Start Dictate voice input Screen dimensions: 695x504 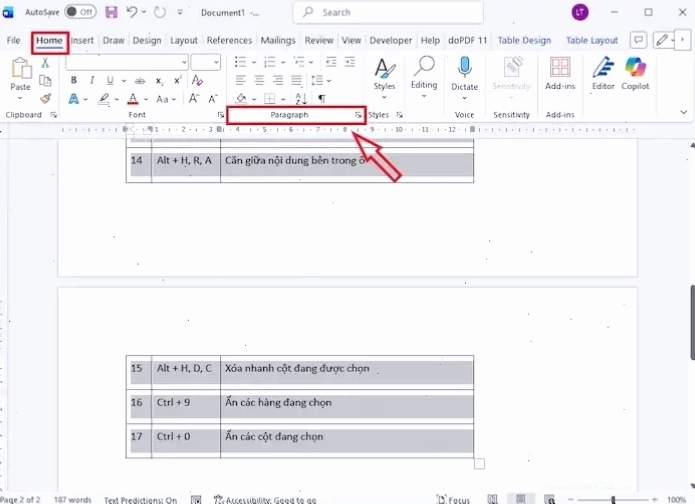[464, 67]
